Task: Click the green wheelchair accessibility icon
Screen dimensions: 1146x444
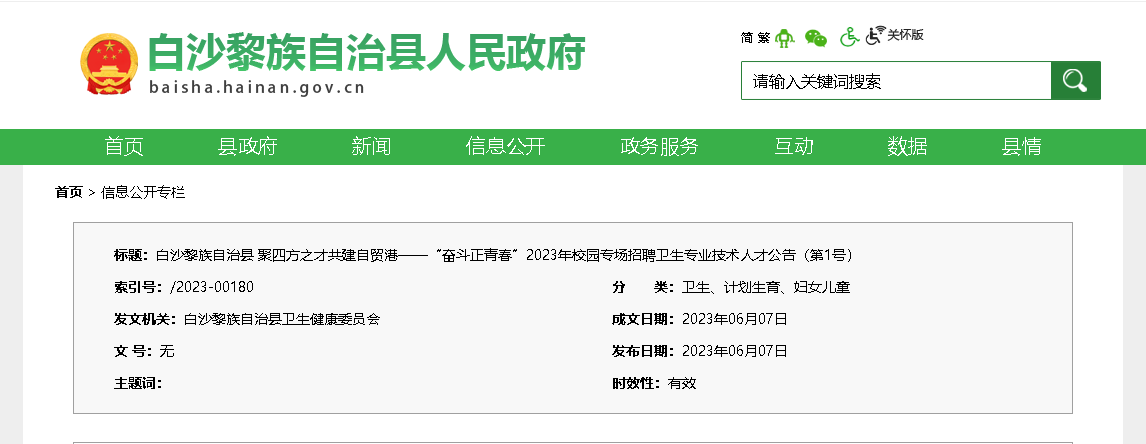Action: (x=849, y=37)
